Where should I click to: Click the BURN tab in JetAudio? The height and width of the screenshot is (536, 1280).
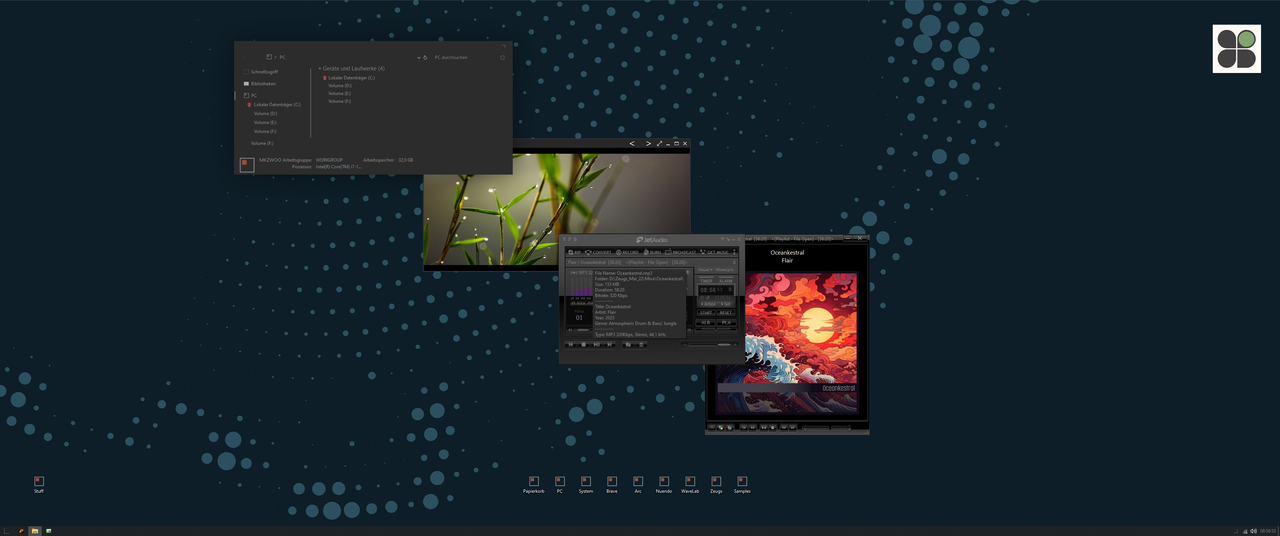[x=652, y=252]
